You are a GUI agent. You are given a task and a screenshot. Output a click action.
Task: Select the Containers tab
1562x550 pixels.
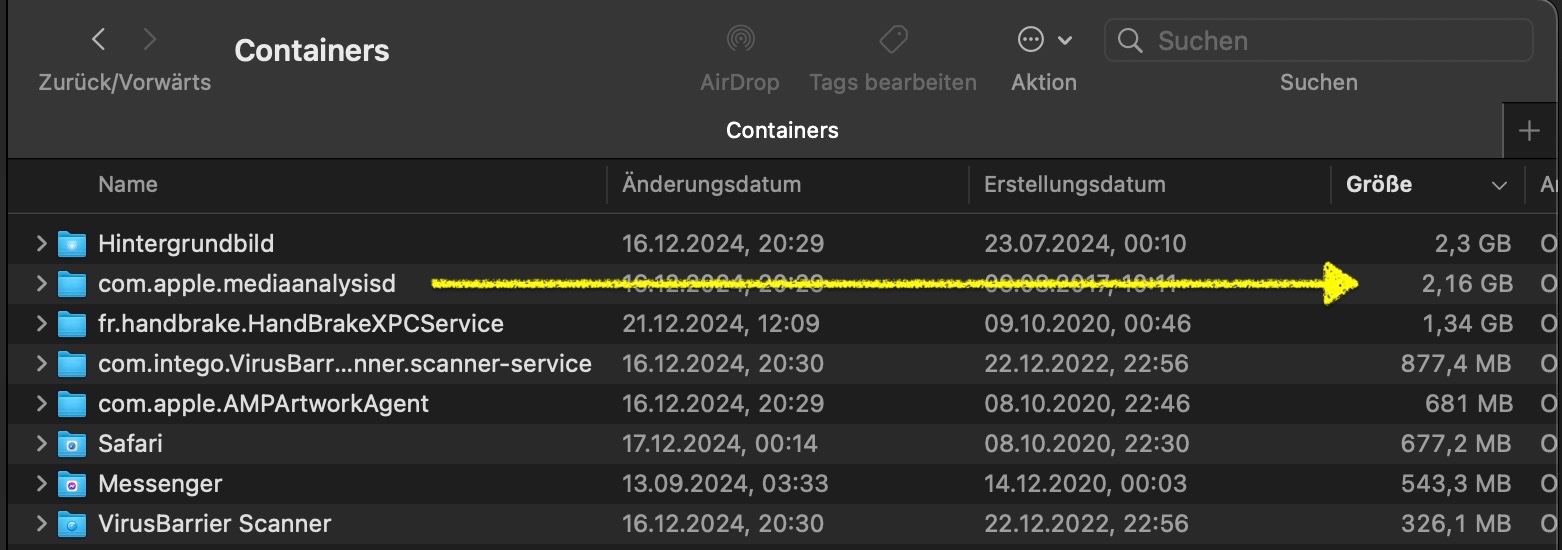(x=782, y=131)
